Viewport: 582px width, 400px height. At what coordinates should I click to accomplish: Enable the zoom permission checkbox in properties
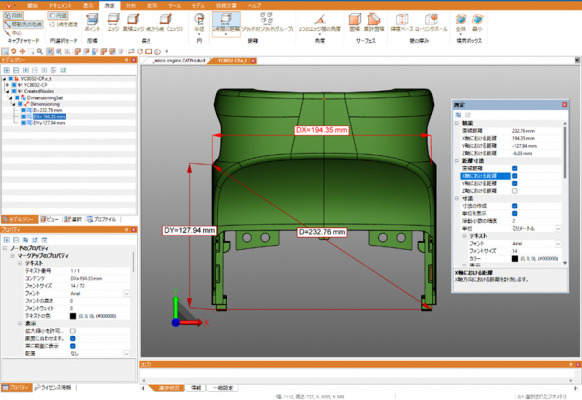(x=73, y=331)
